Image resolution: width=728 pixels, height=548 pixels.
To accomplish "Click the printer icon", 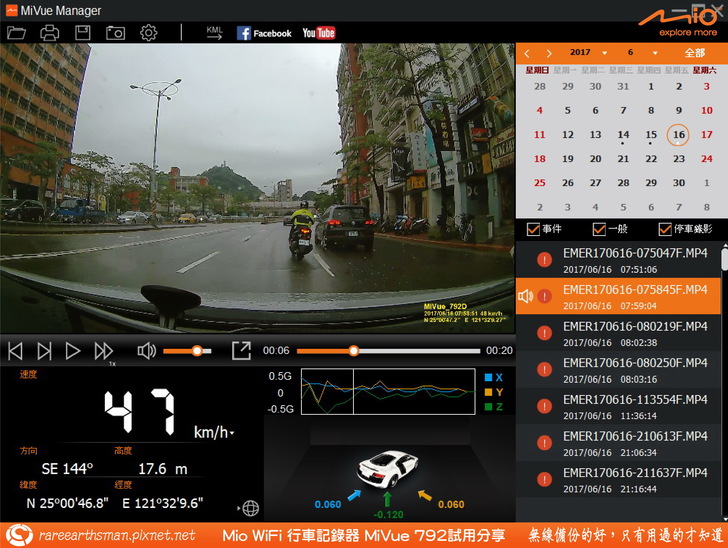I will 50,33.
